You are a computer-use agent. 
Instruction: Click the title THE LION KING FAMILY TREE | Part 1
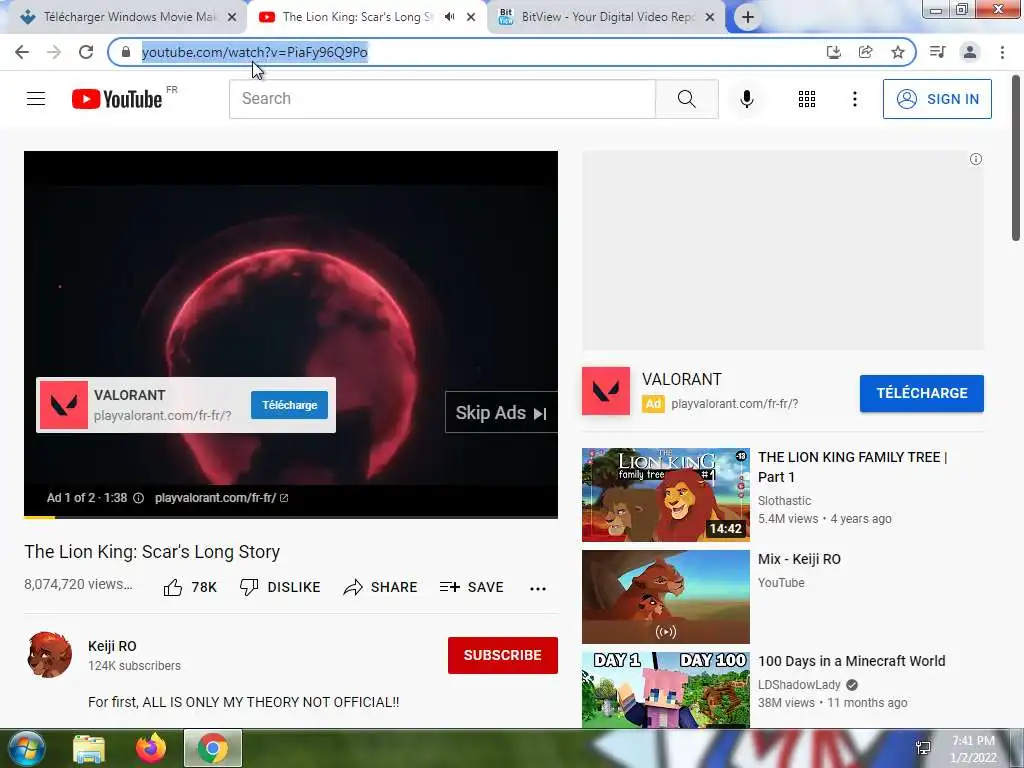[x=852, y=467]
